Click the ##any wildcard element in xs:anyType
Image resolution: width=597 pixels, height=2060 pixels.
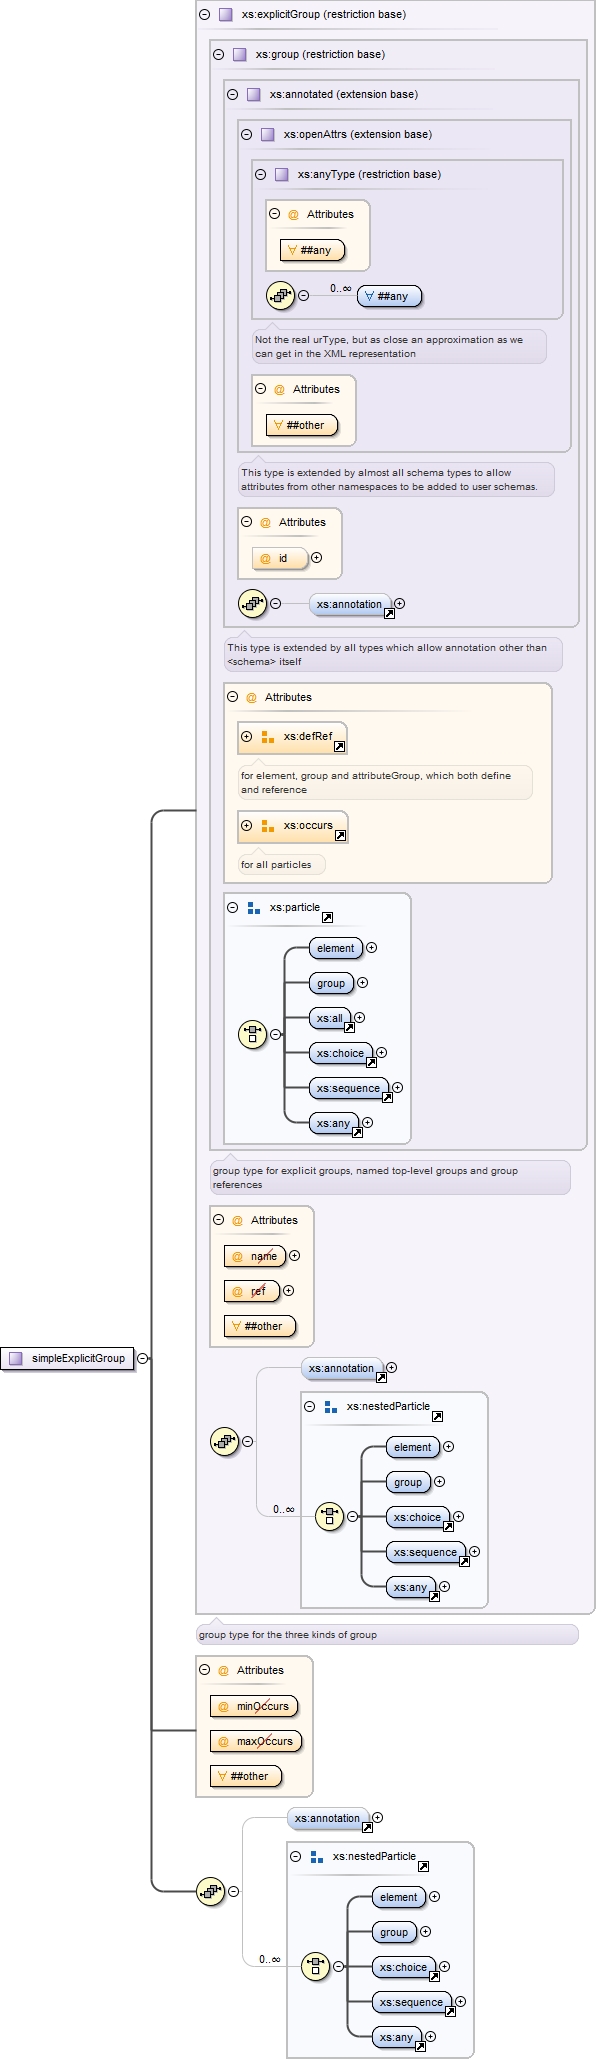coord(390,296)
